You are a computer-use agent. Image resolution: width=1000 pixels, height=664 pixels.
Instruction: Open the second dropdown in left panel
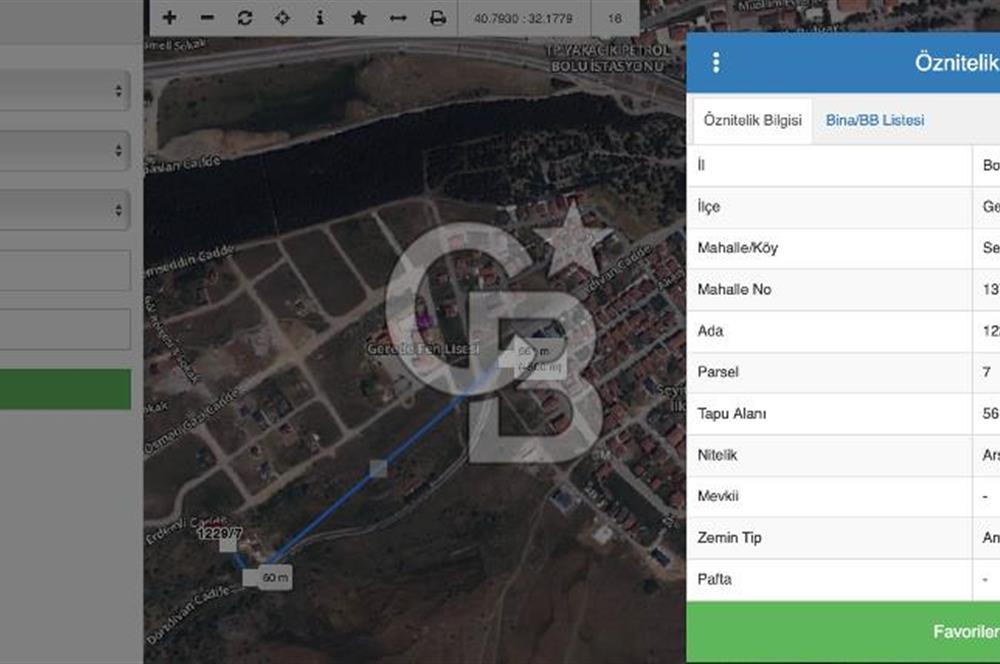tap(65, 150)
